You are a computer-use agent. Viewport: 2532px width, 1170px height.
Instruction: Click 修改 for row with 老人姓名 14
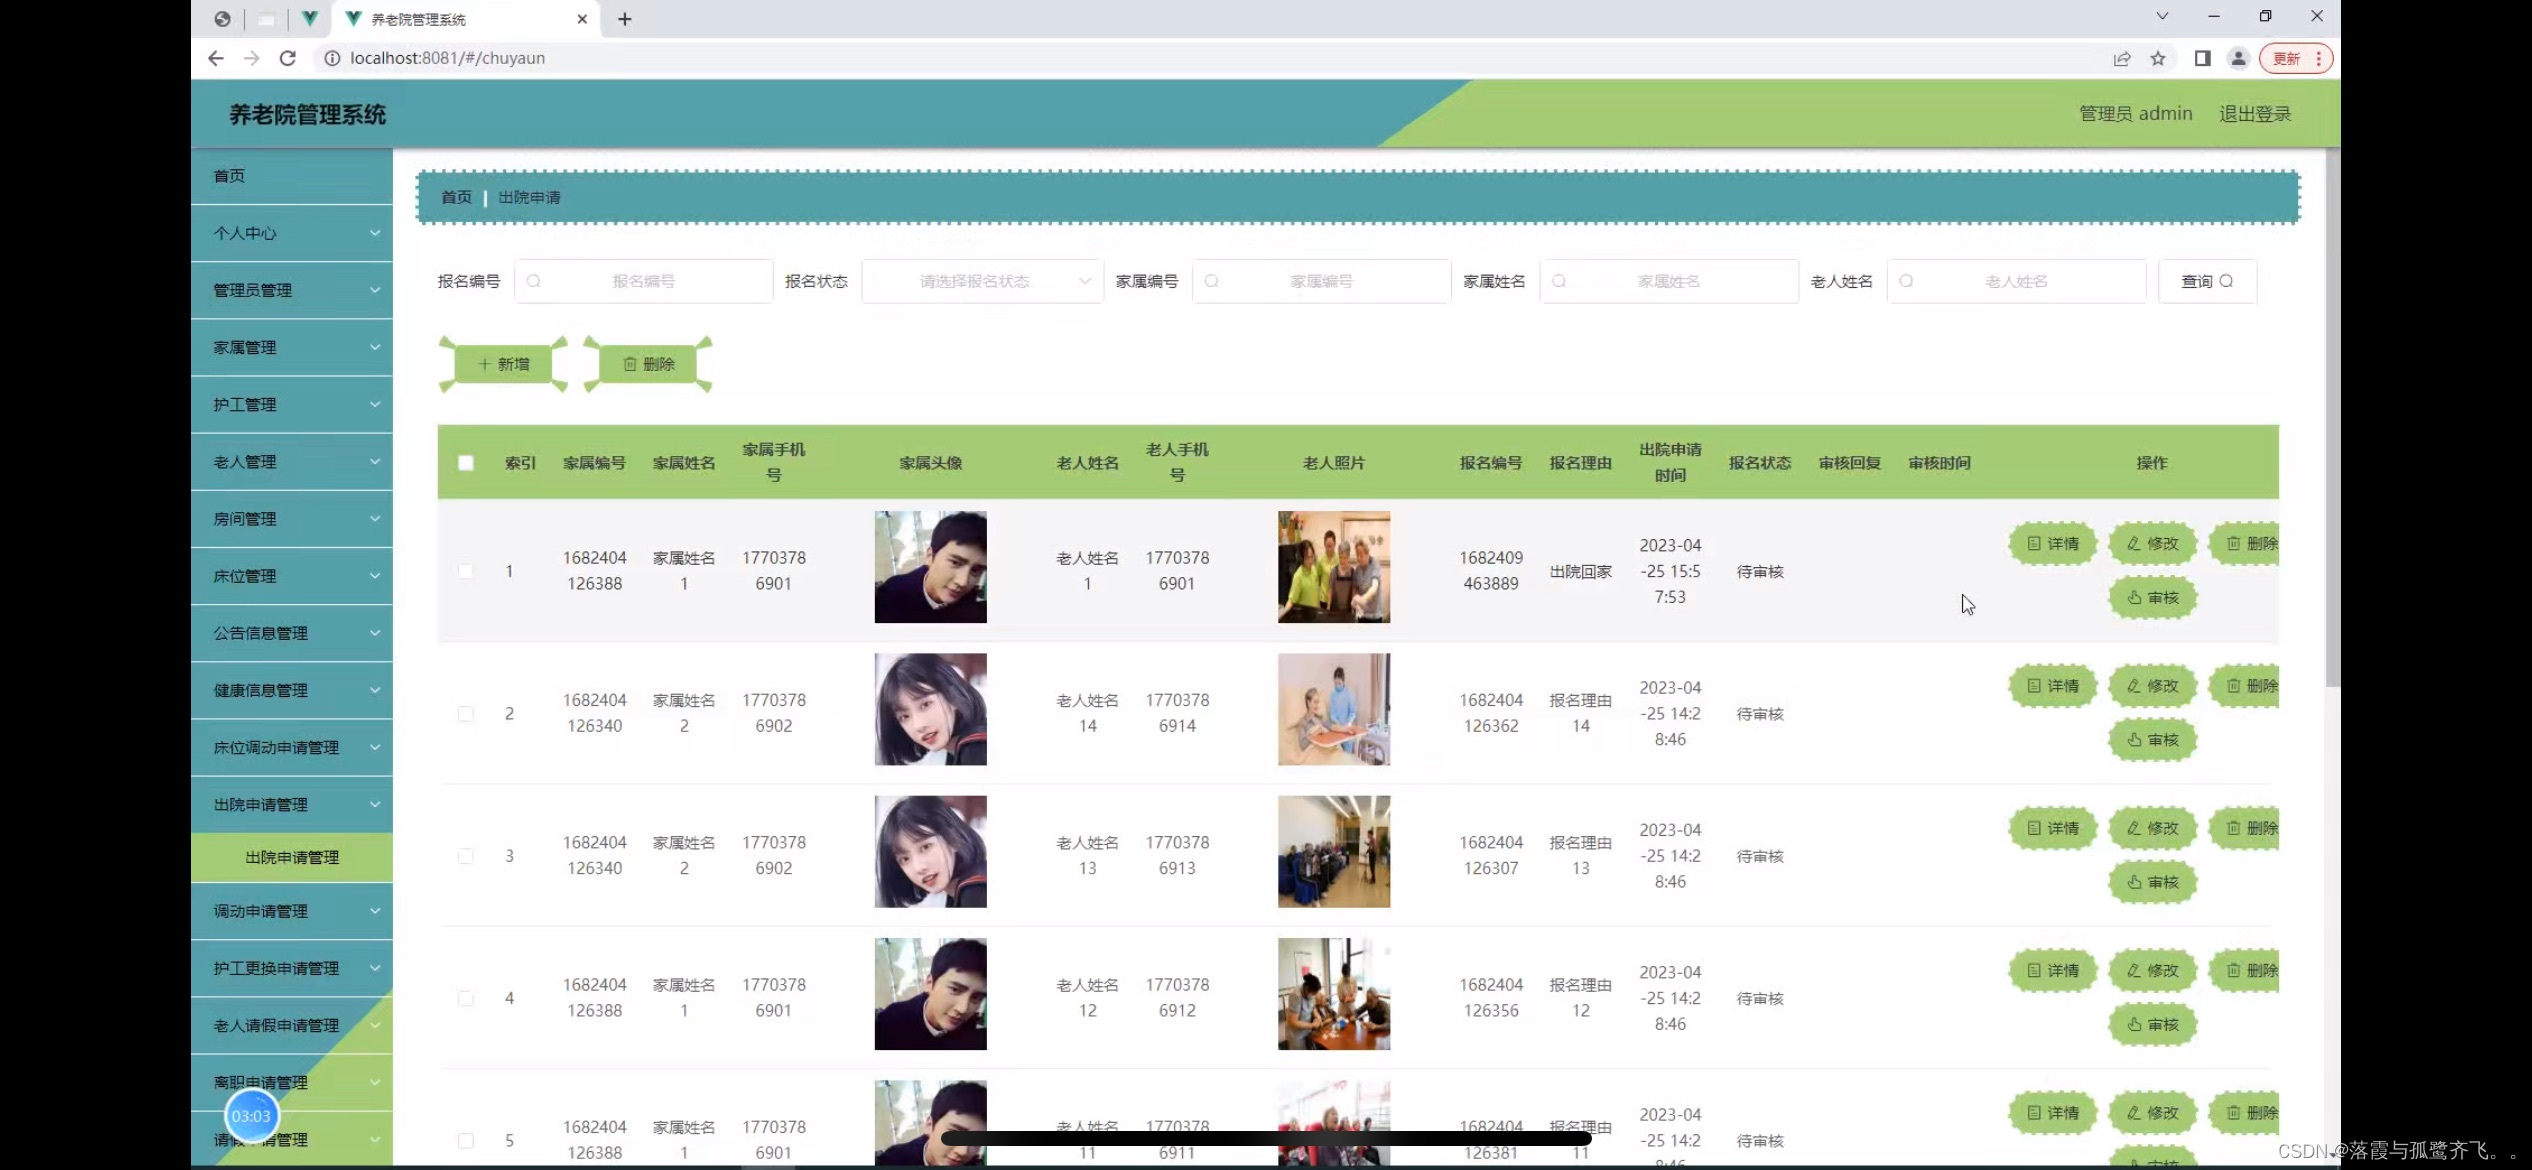tap(2152, 686)
